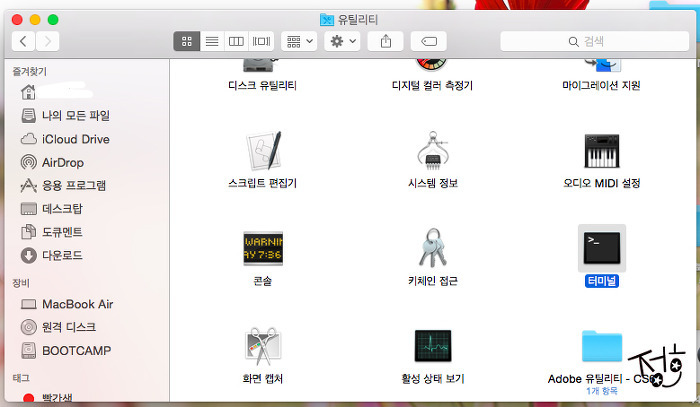
Task: Select the 마이그레이션 지원 icon
Action: pyautogui.click(x=603, y=65)
